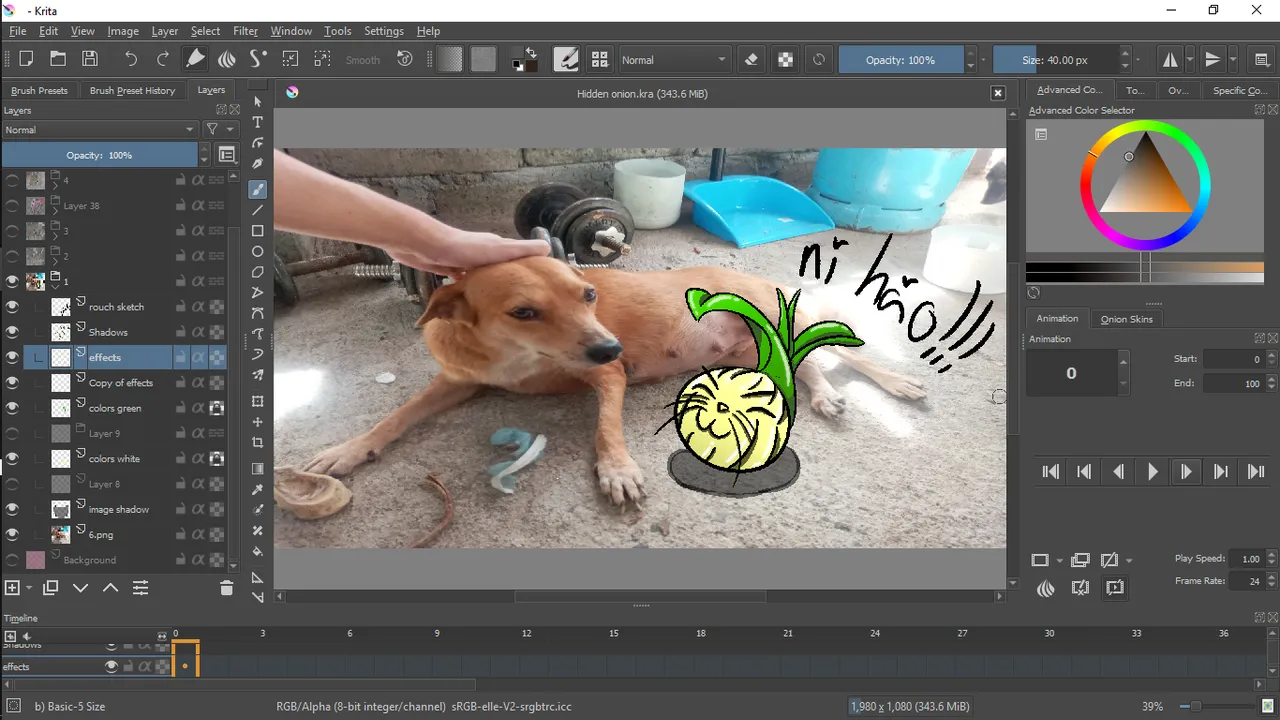Select the Fill bucket tool

pyautogui.click(x=257, y=552)
